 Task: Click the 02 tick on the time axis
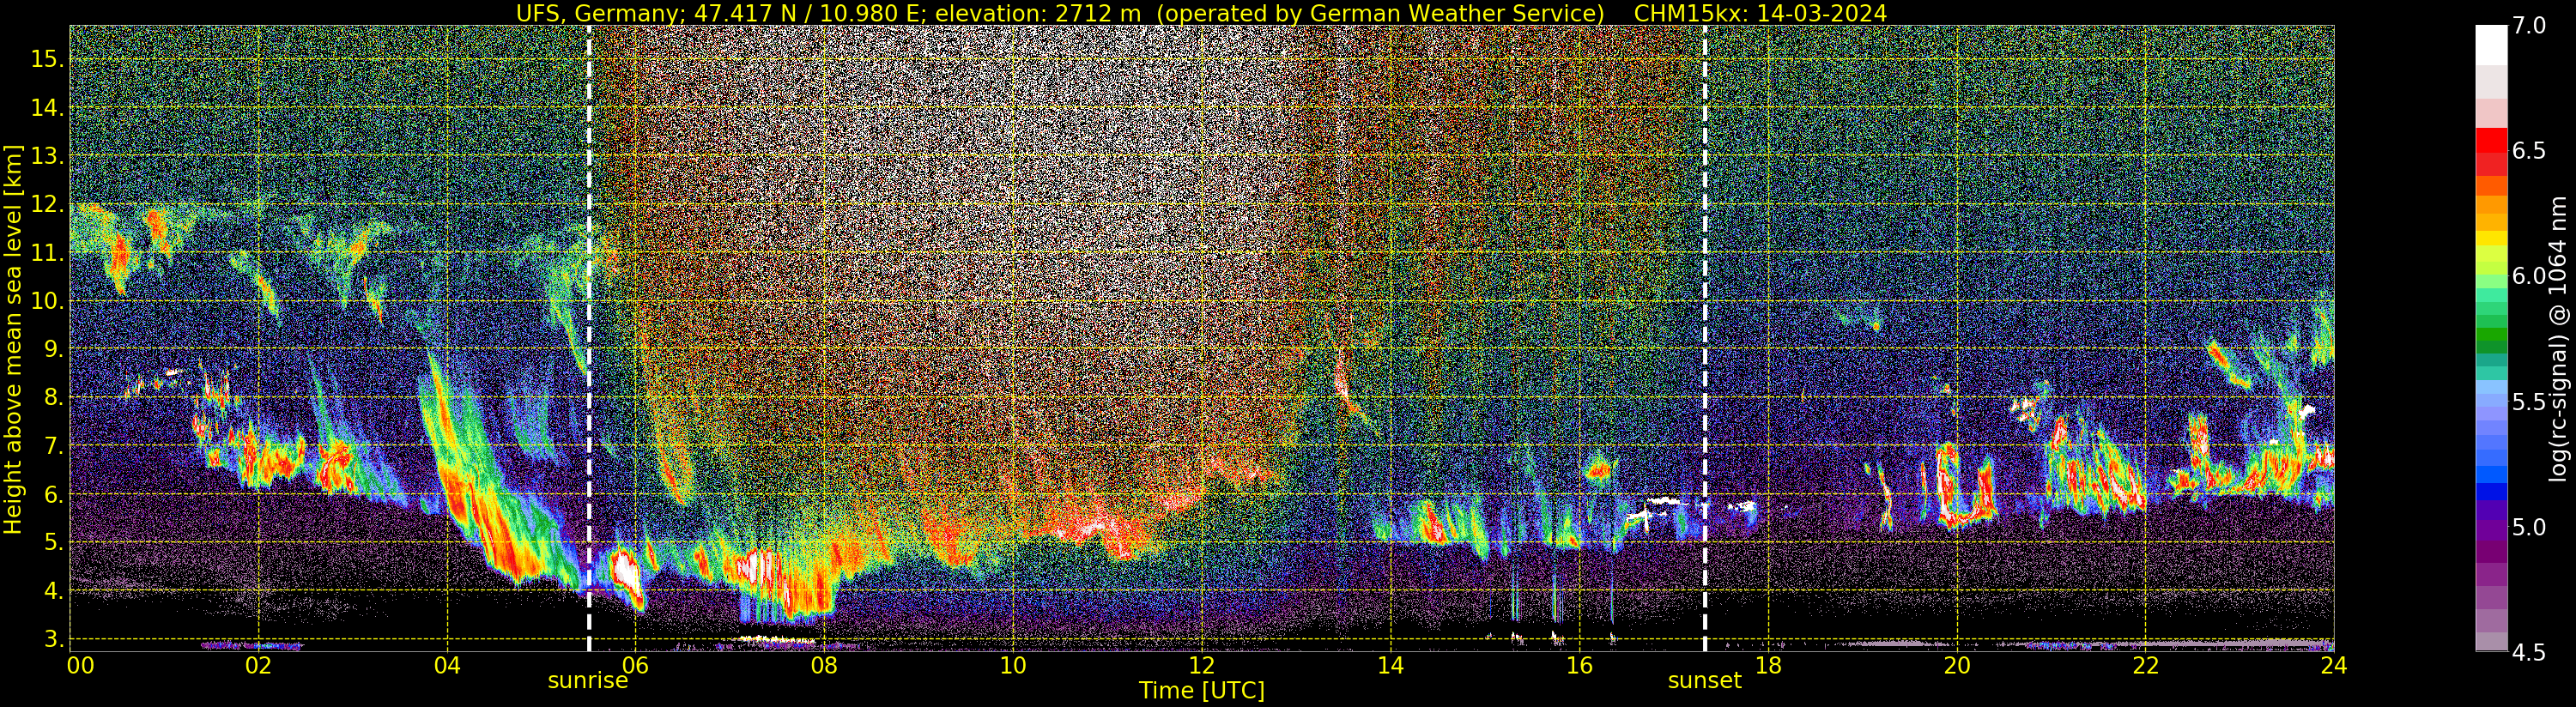pyautogui.click(x=259, y=665)
